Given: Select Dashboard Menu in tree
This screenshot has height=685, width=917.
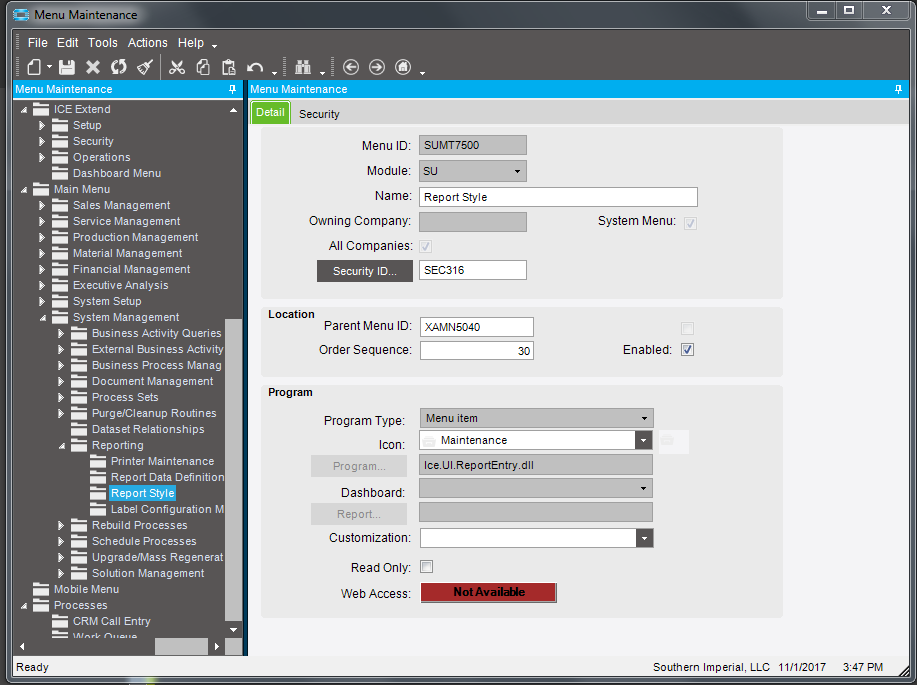Looking at the screenshot, I should pyautogui.click(x=116, y=174).
